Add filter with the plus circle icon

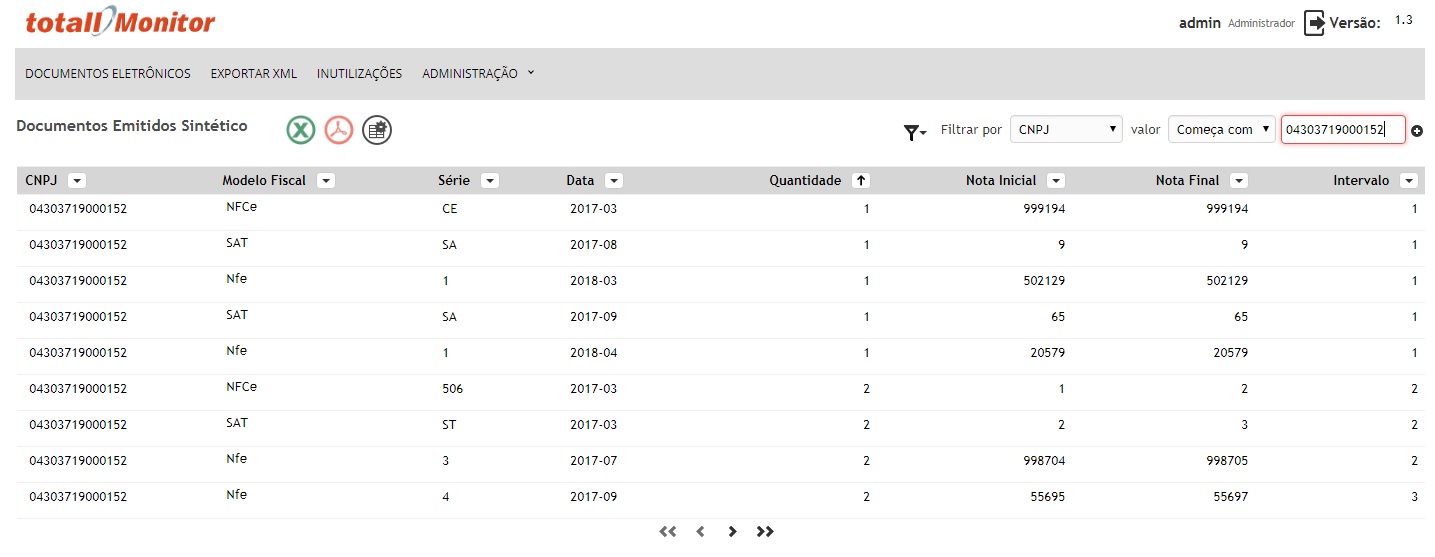1417,132
